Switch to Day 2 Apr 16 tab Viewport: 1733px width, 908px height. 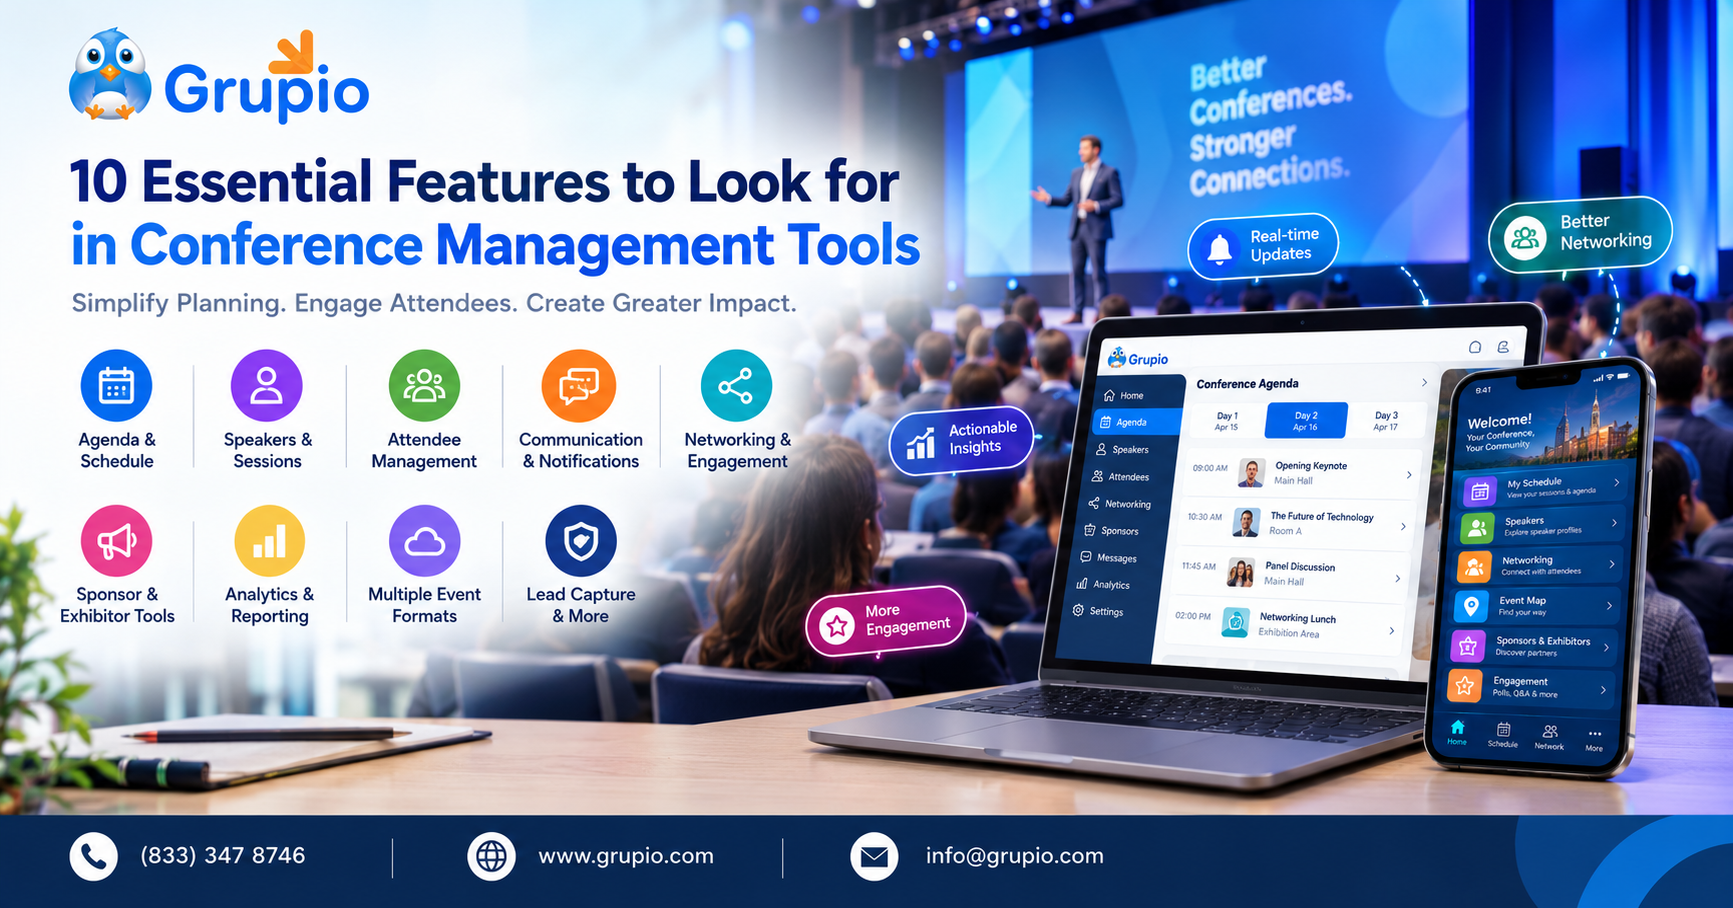[x=1306, y=421]
